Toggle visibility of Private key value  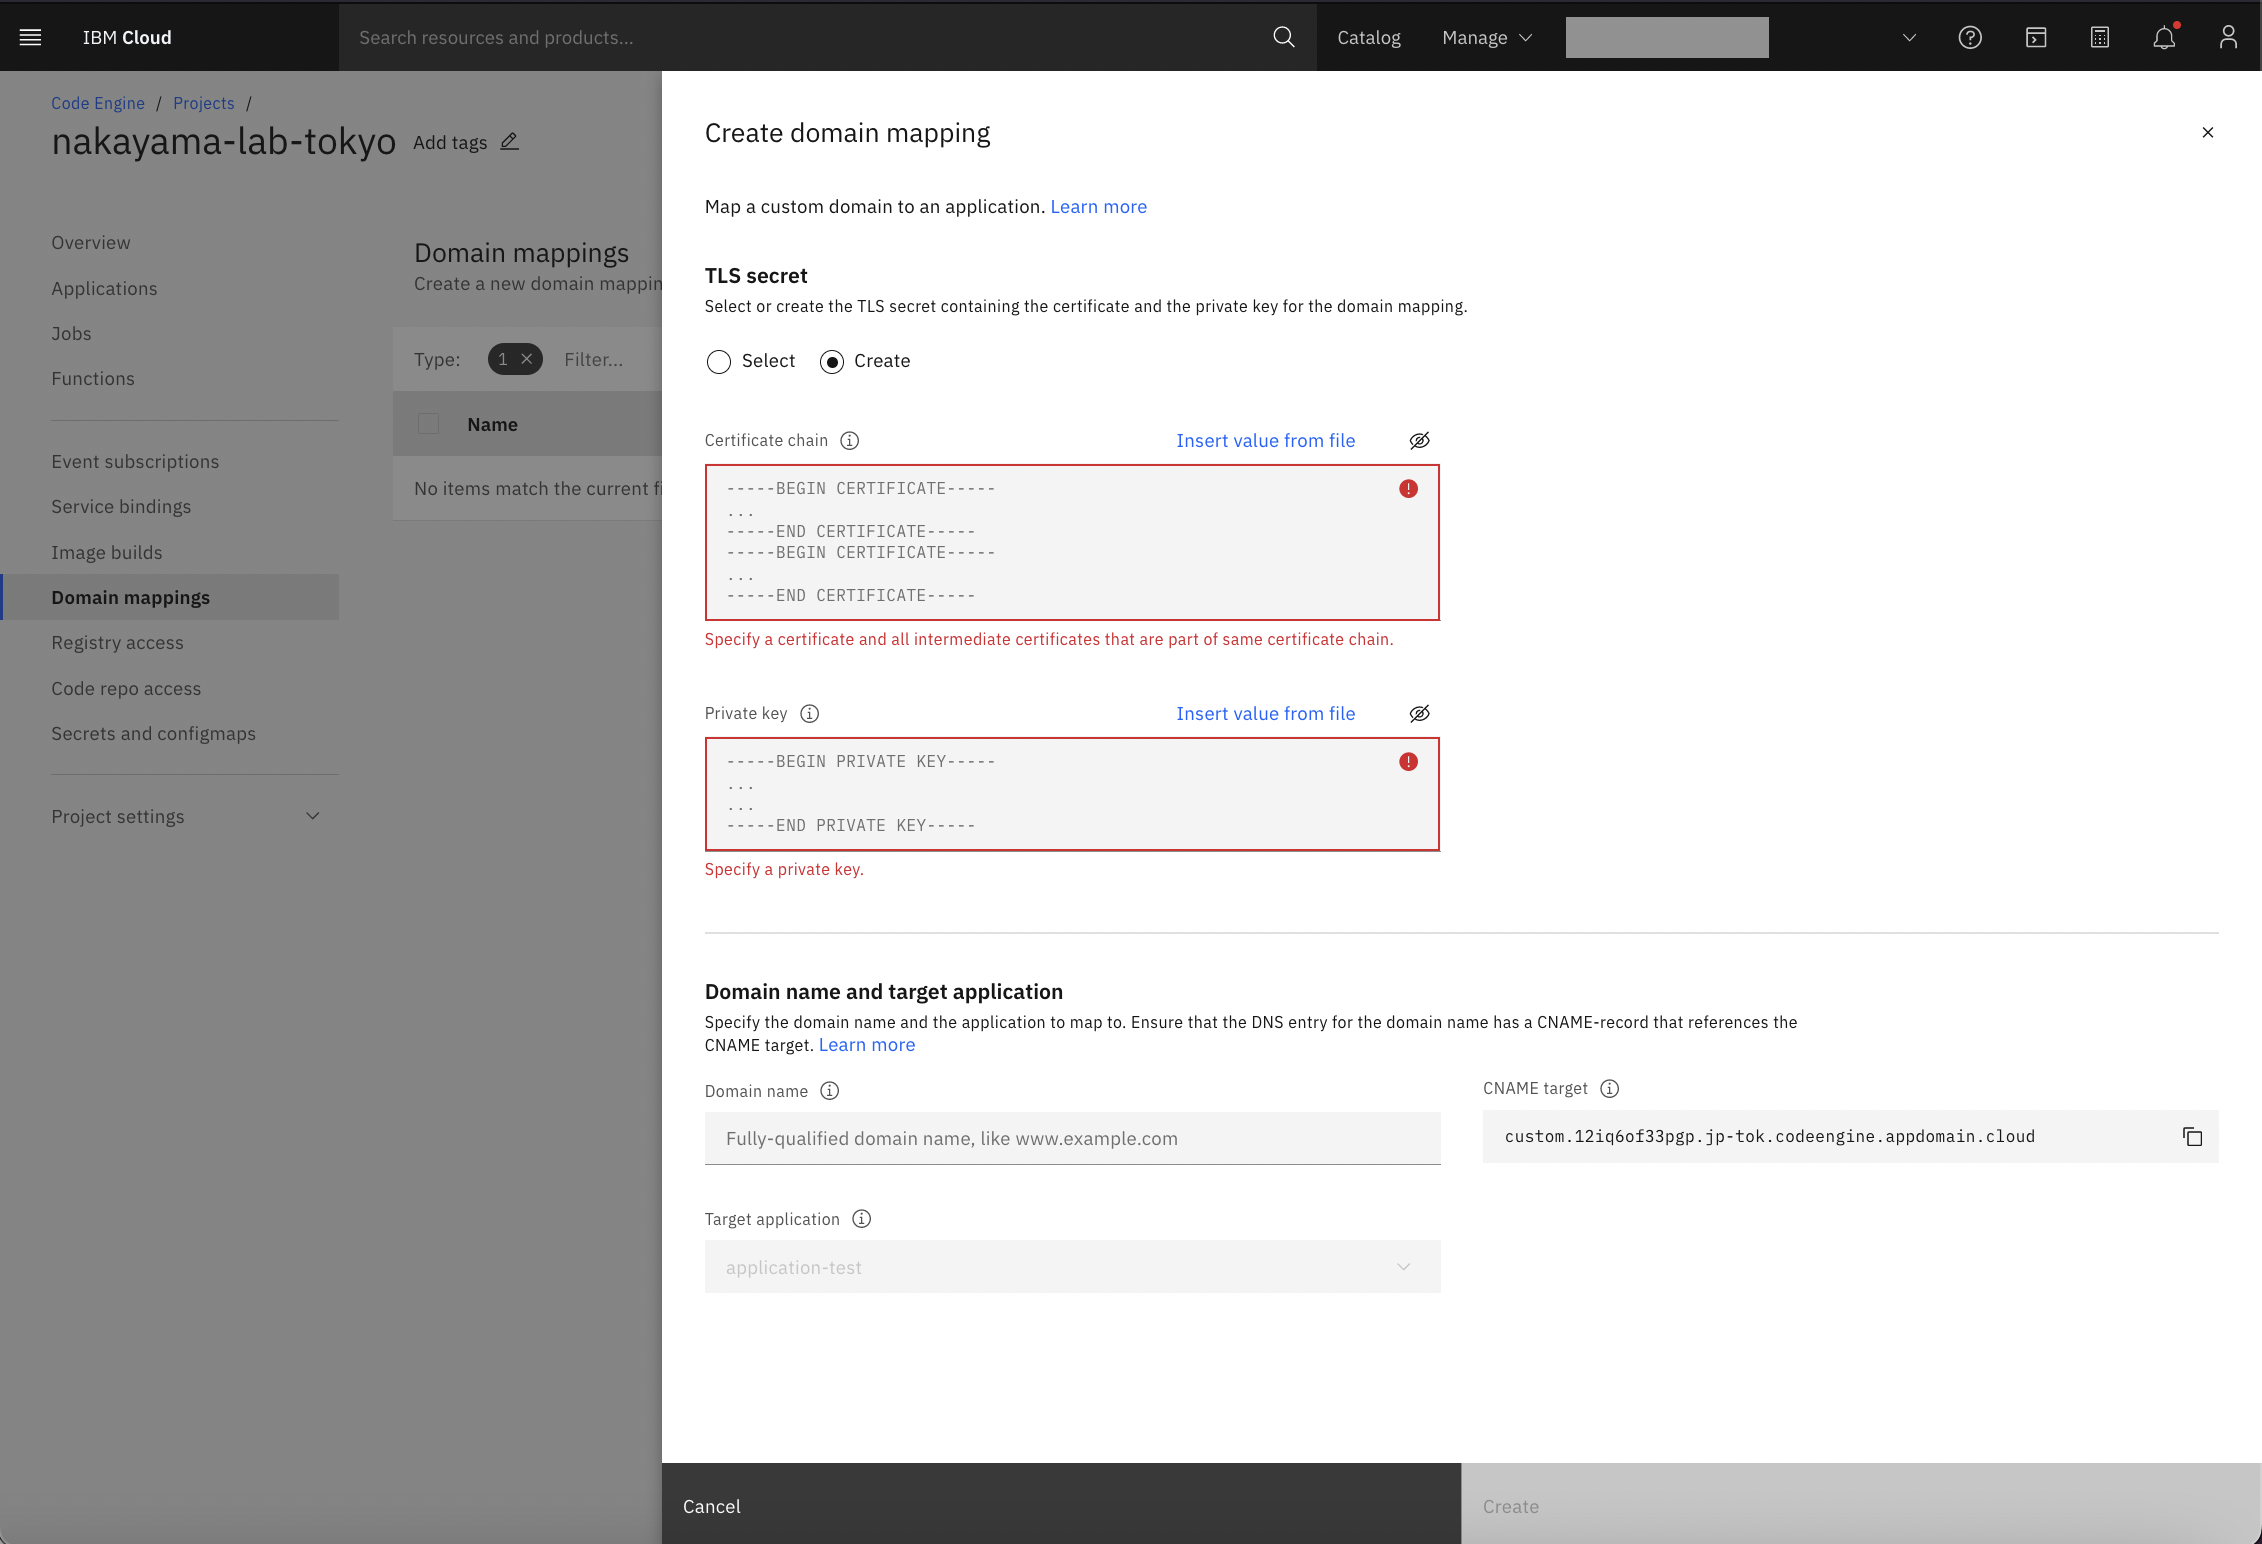1420,714
